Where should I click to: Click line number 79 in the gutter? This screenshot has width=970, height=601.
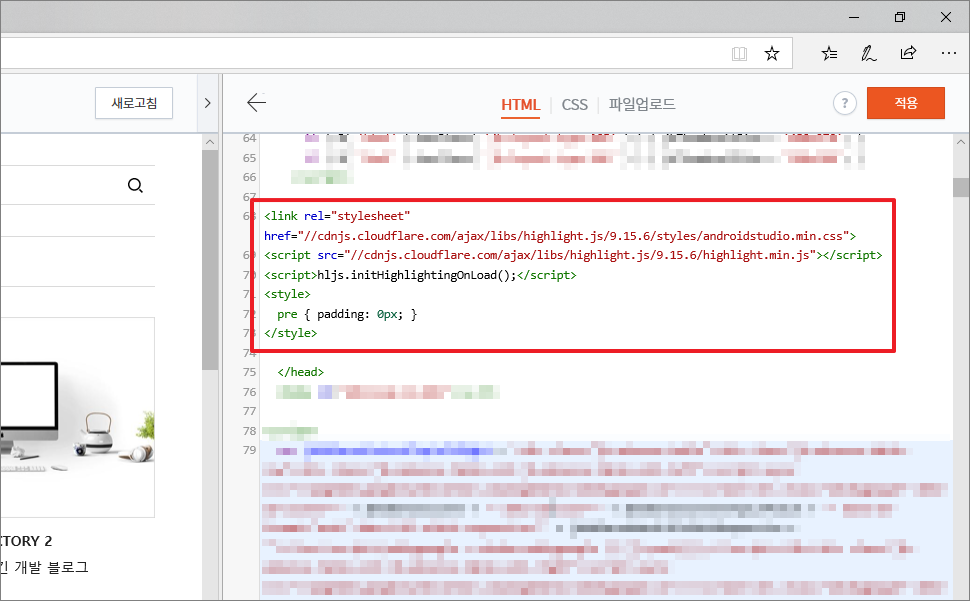(x=249, y=450)
